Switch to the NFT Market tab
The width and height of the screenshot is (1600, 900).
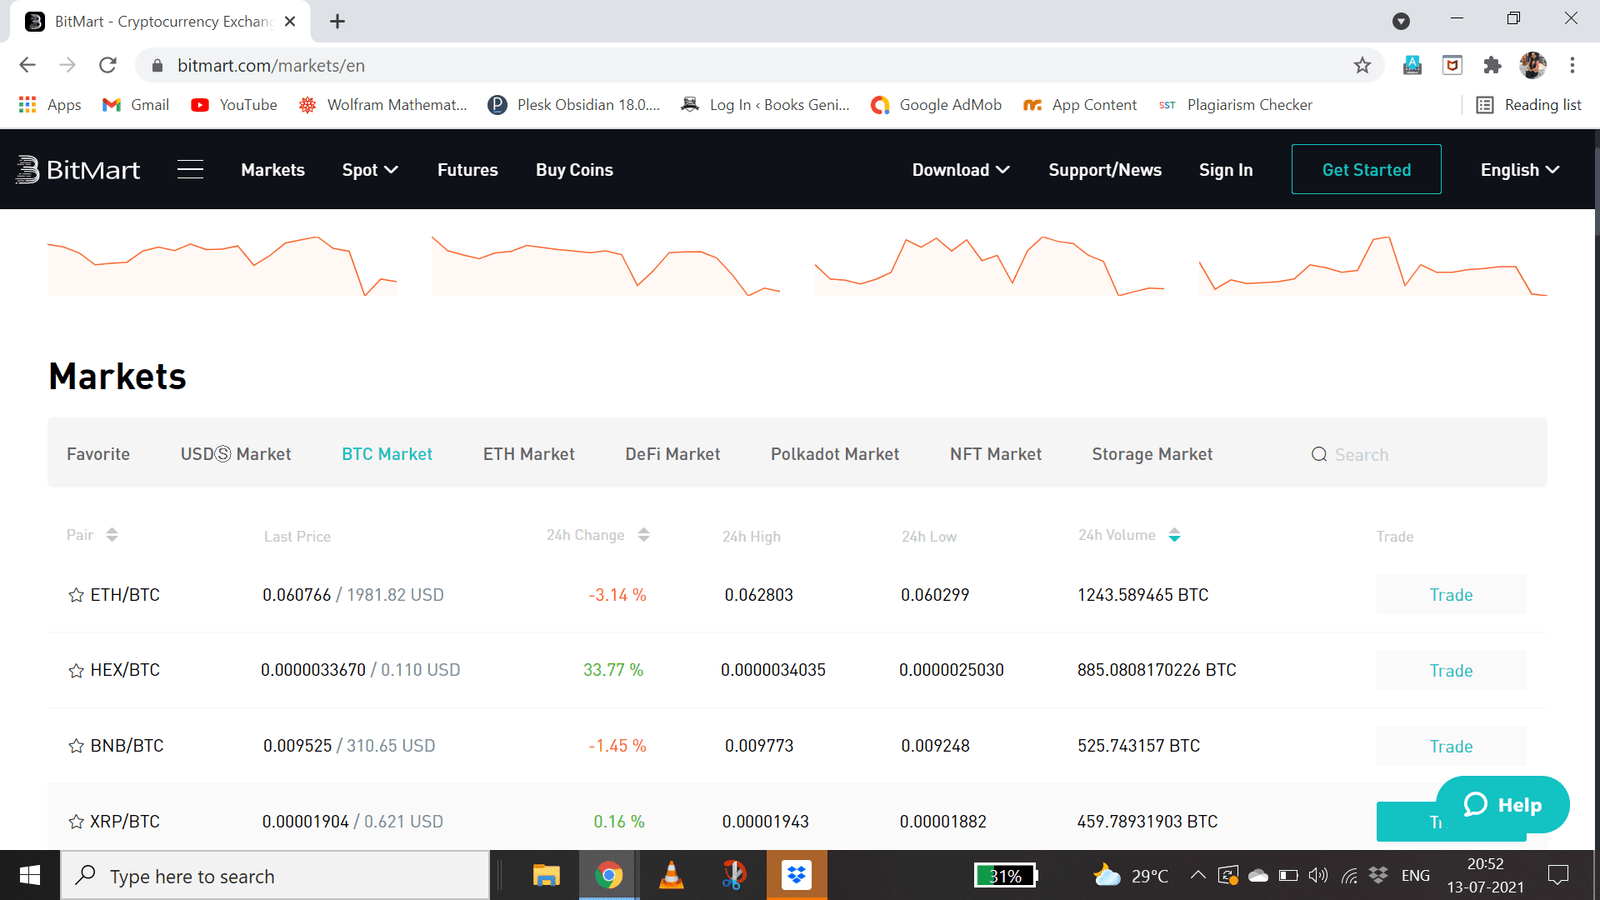point(996,454)
